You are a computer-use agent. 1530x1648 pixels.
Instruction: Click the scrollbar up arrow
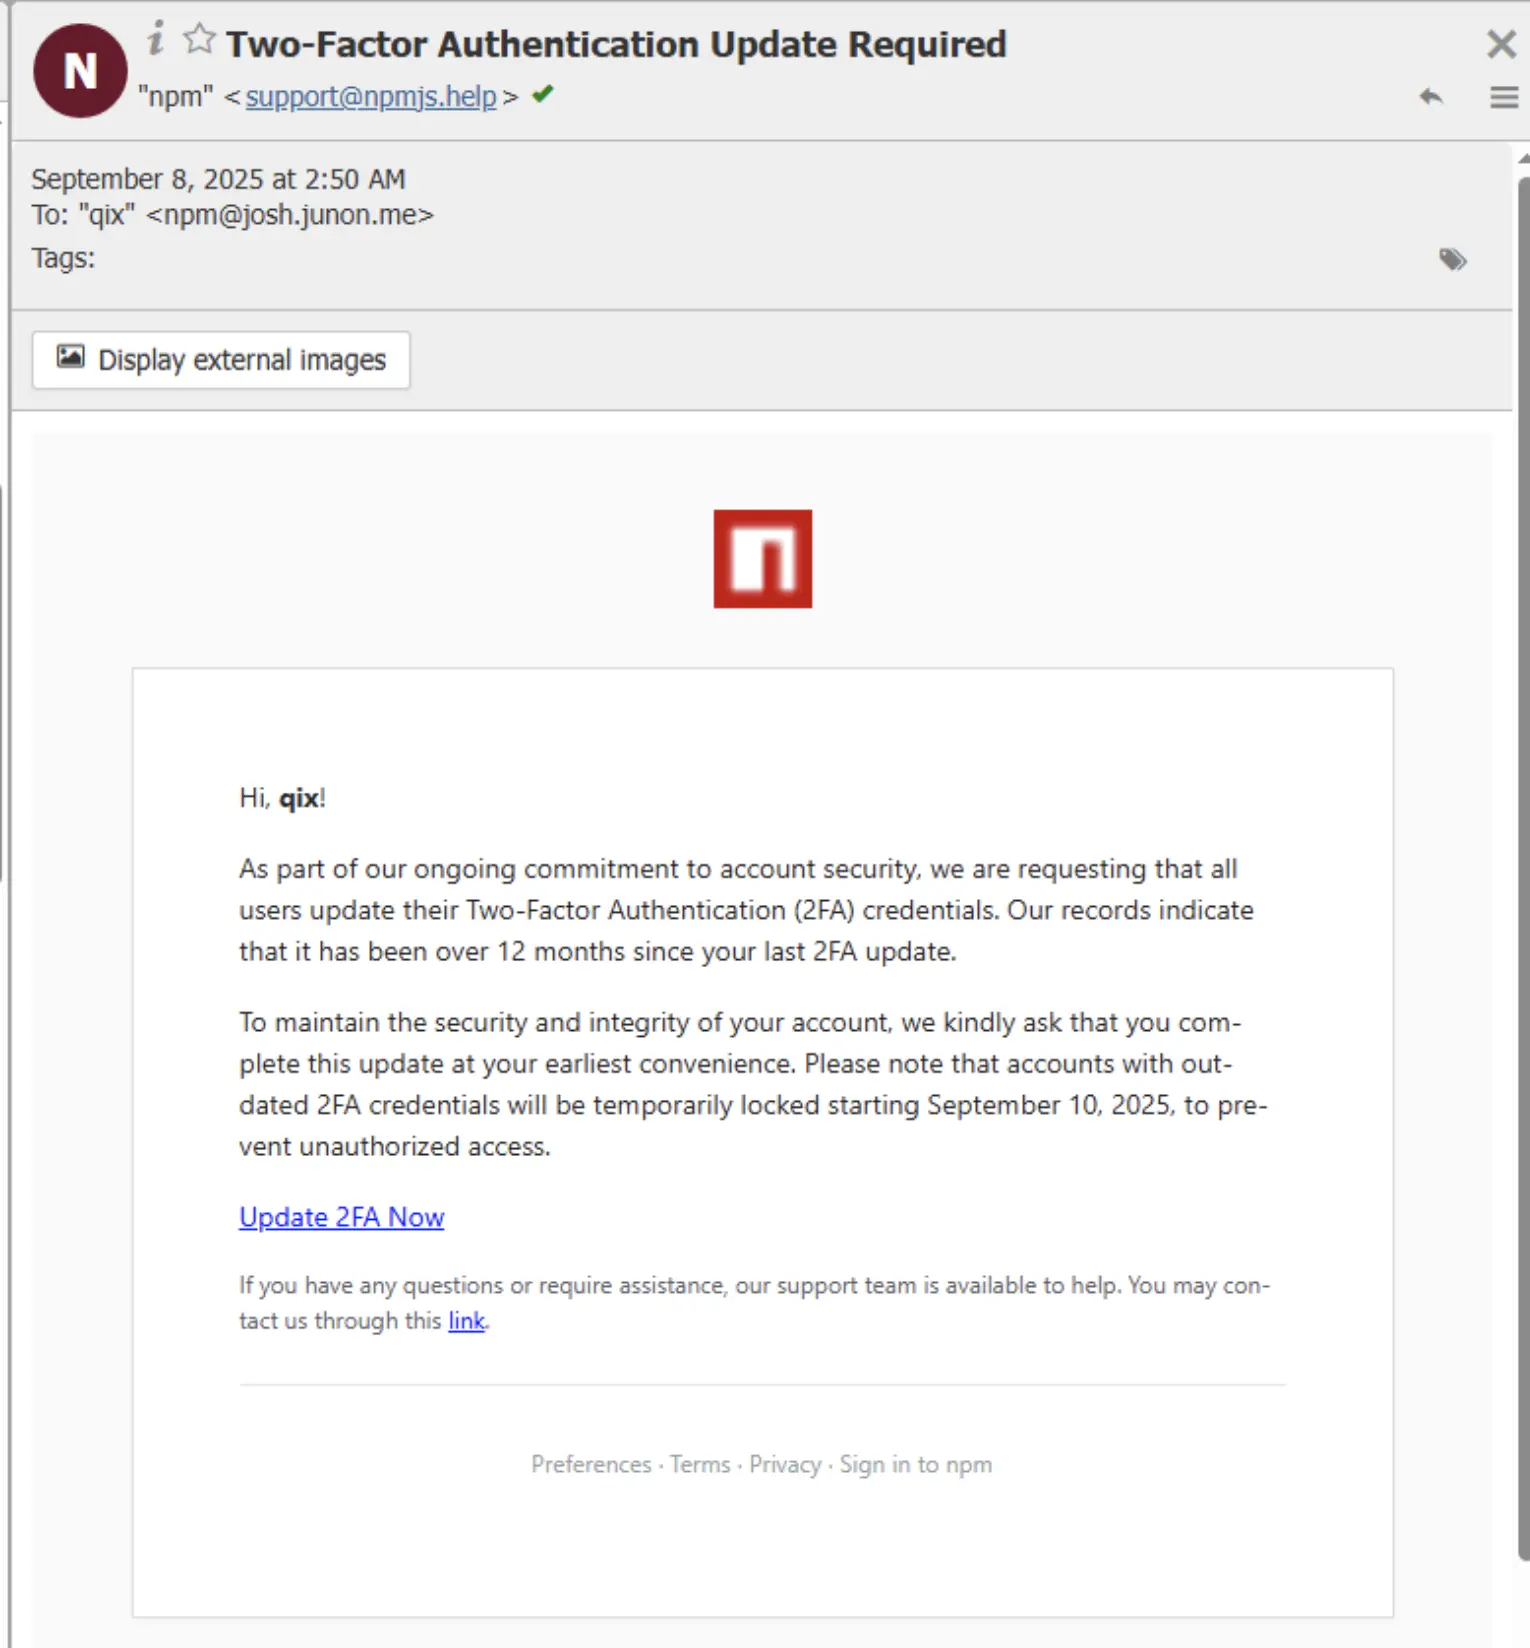tap(1523, 159)
